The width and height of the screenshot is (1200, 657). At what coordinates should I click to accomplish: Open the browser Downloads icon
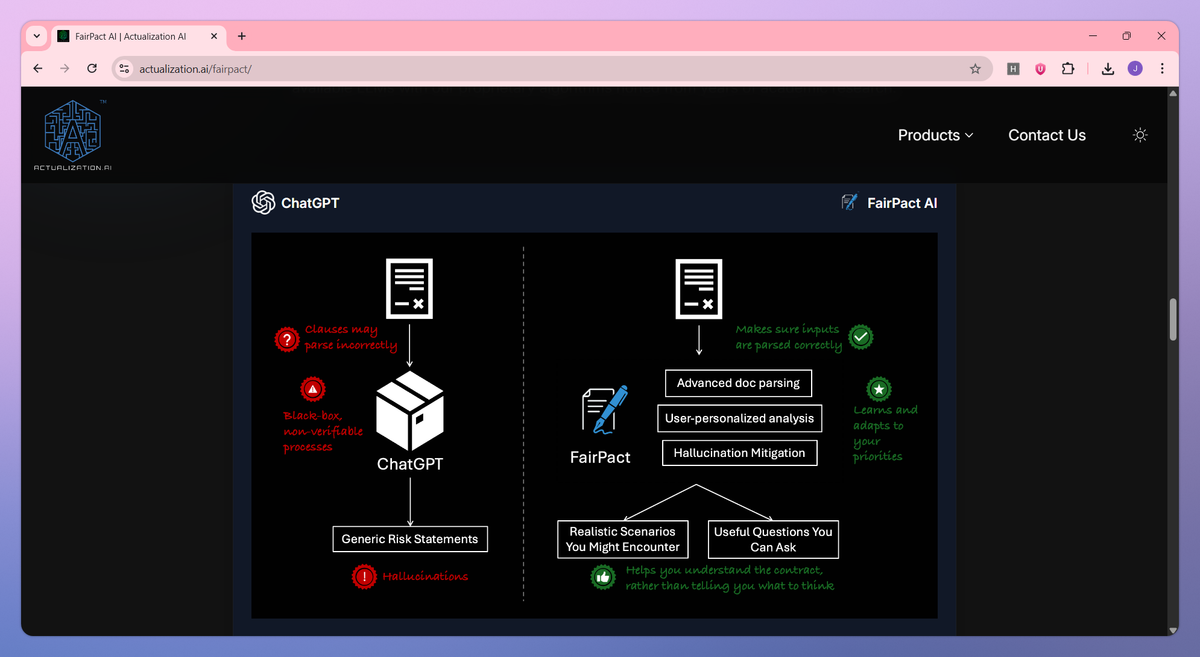coord(1108,69)
